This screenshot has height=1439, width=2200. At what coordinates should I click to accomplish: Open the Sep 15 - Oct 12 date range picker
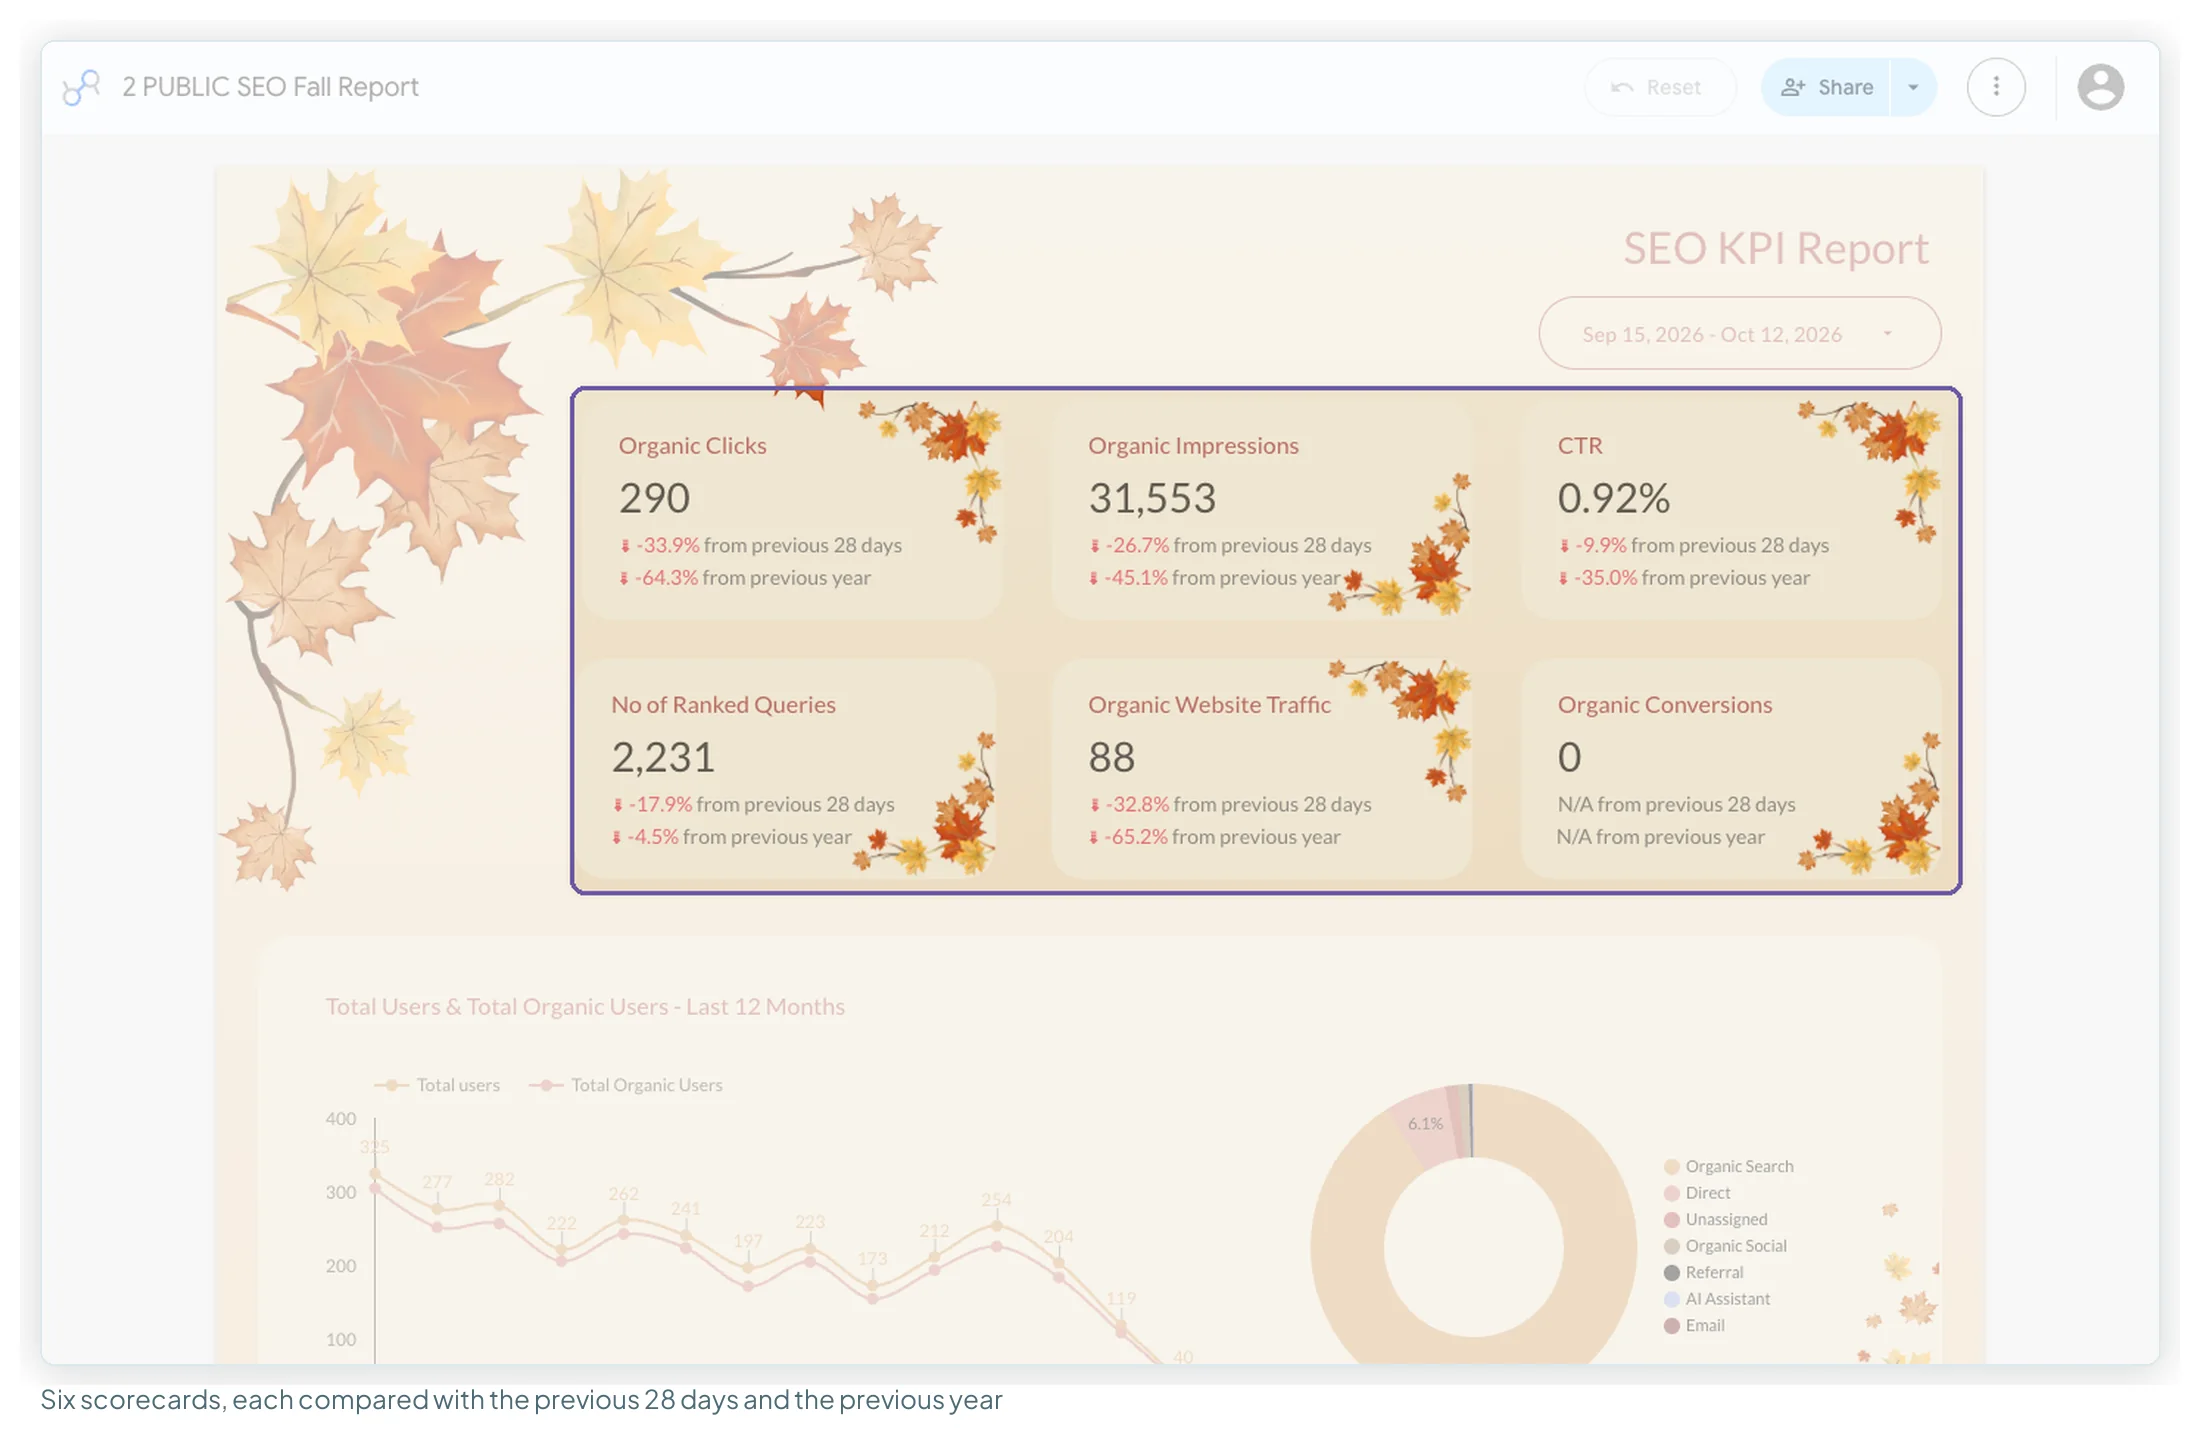point(1739,334)
